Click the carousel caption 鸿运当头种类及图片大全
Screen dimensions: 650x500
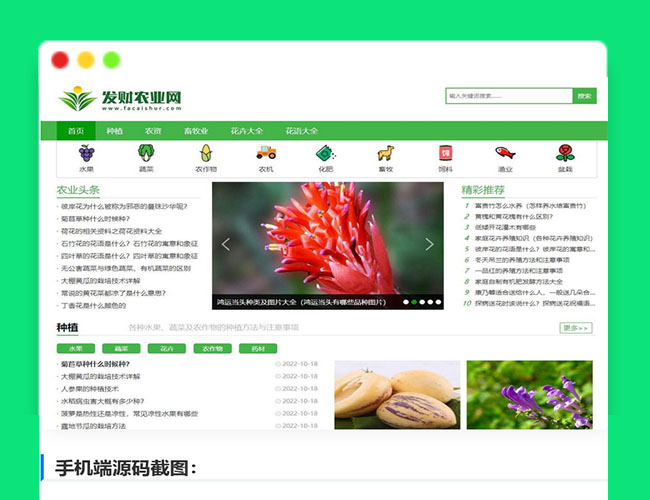(301, 302)
